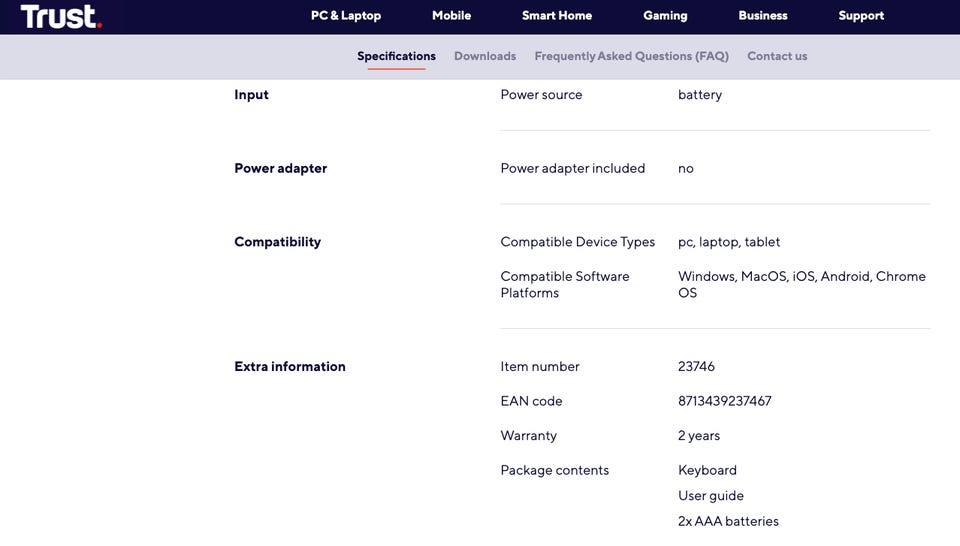Click the Power adapter section heading
The height and width of the screenshot is (546, 960).
coord(280,168)
